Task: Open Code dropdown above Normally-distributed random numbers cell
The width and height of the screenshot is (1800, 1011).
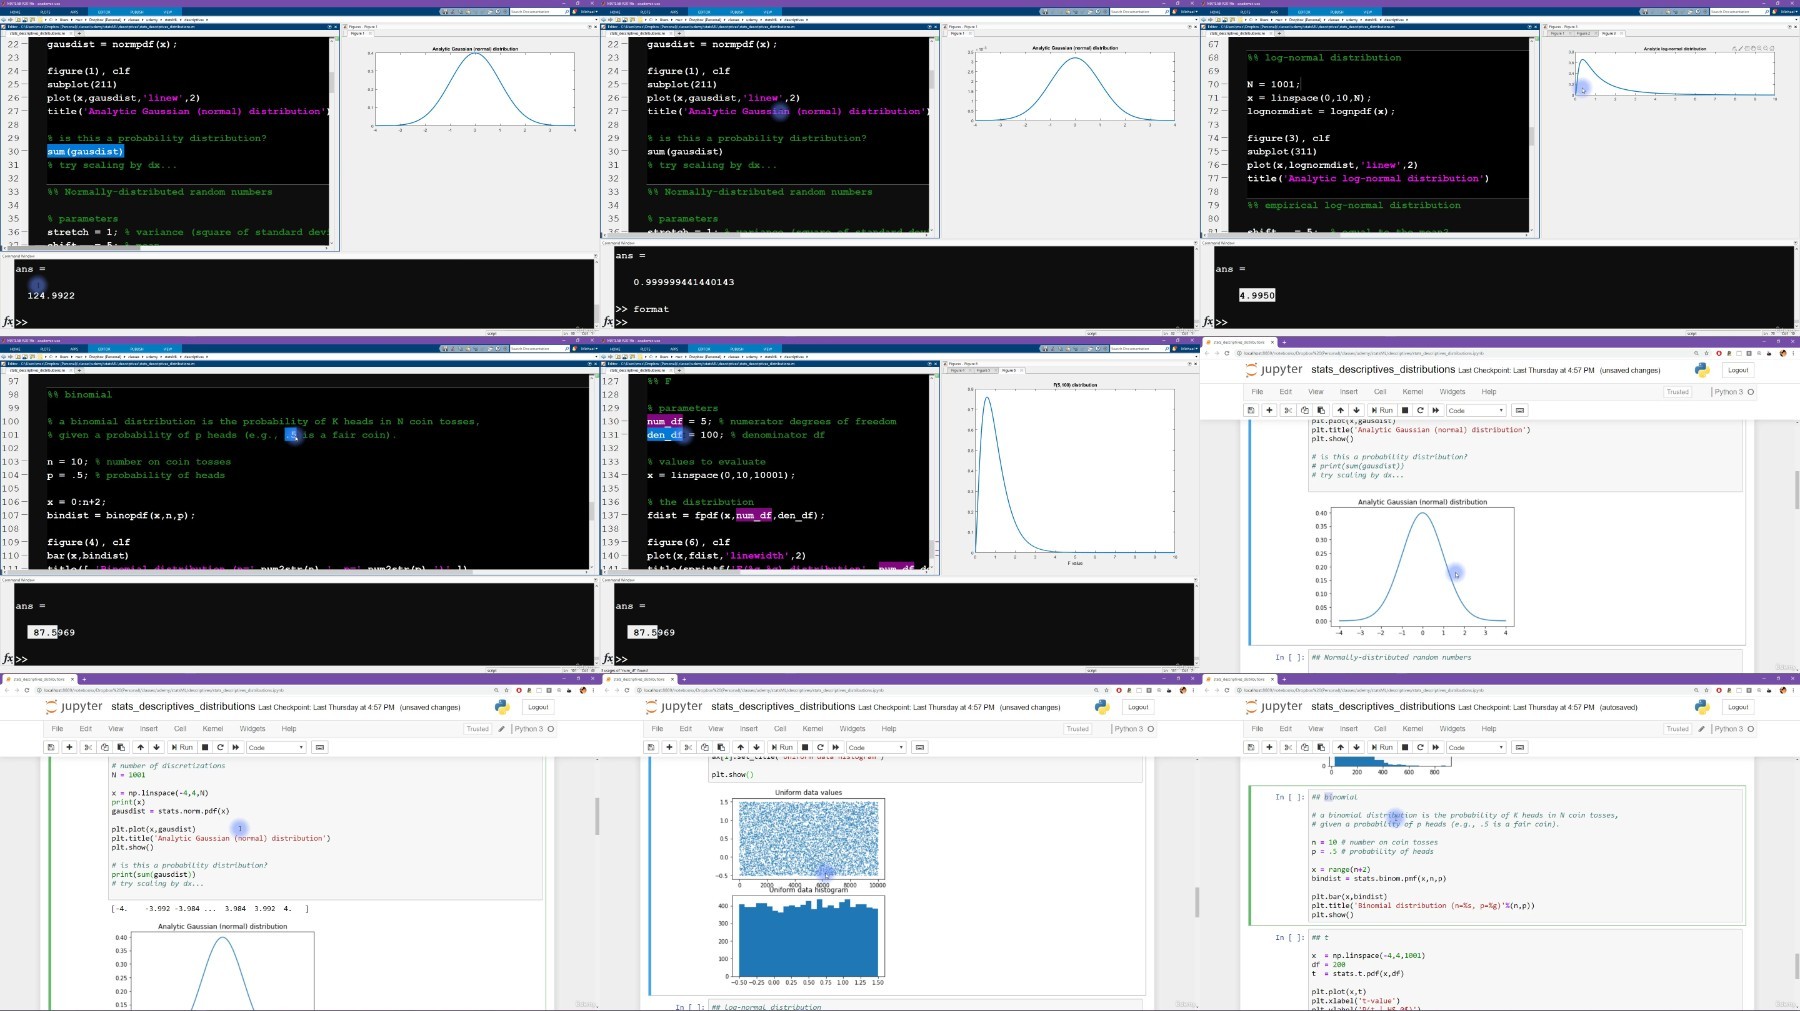Action: (1475, 410)
